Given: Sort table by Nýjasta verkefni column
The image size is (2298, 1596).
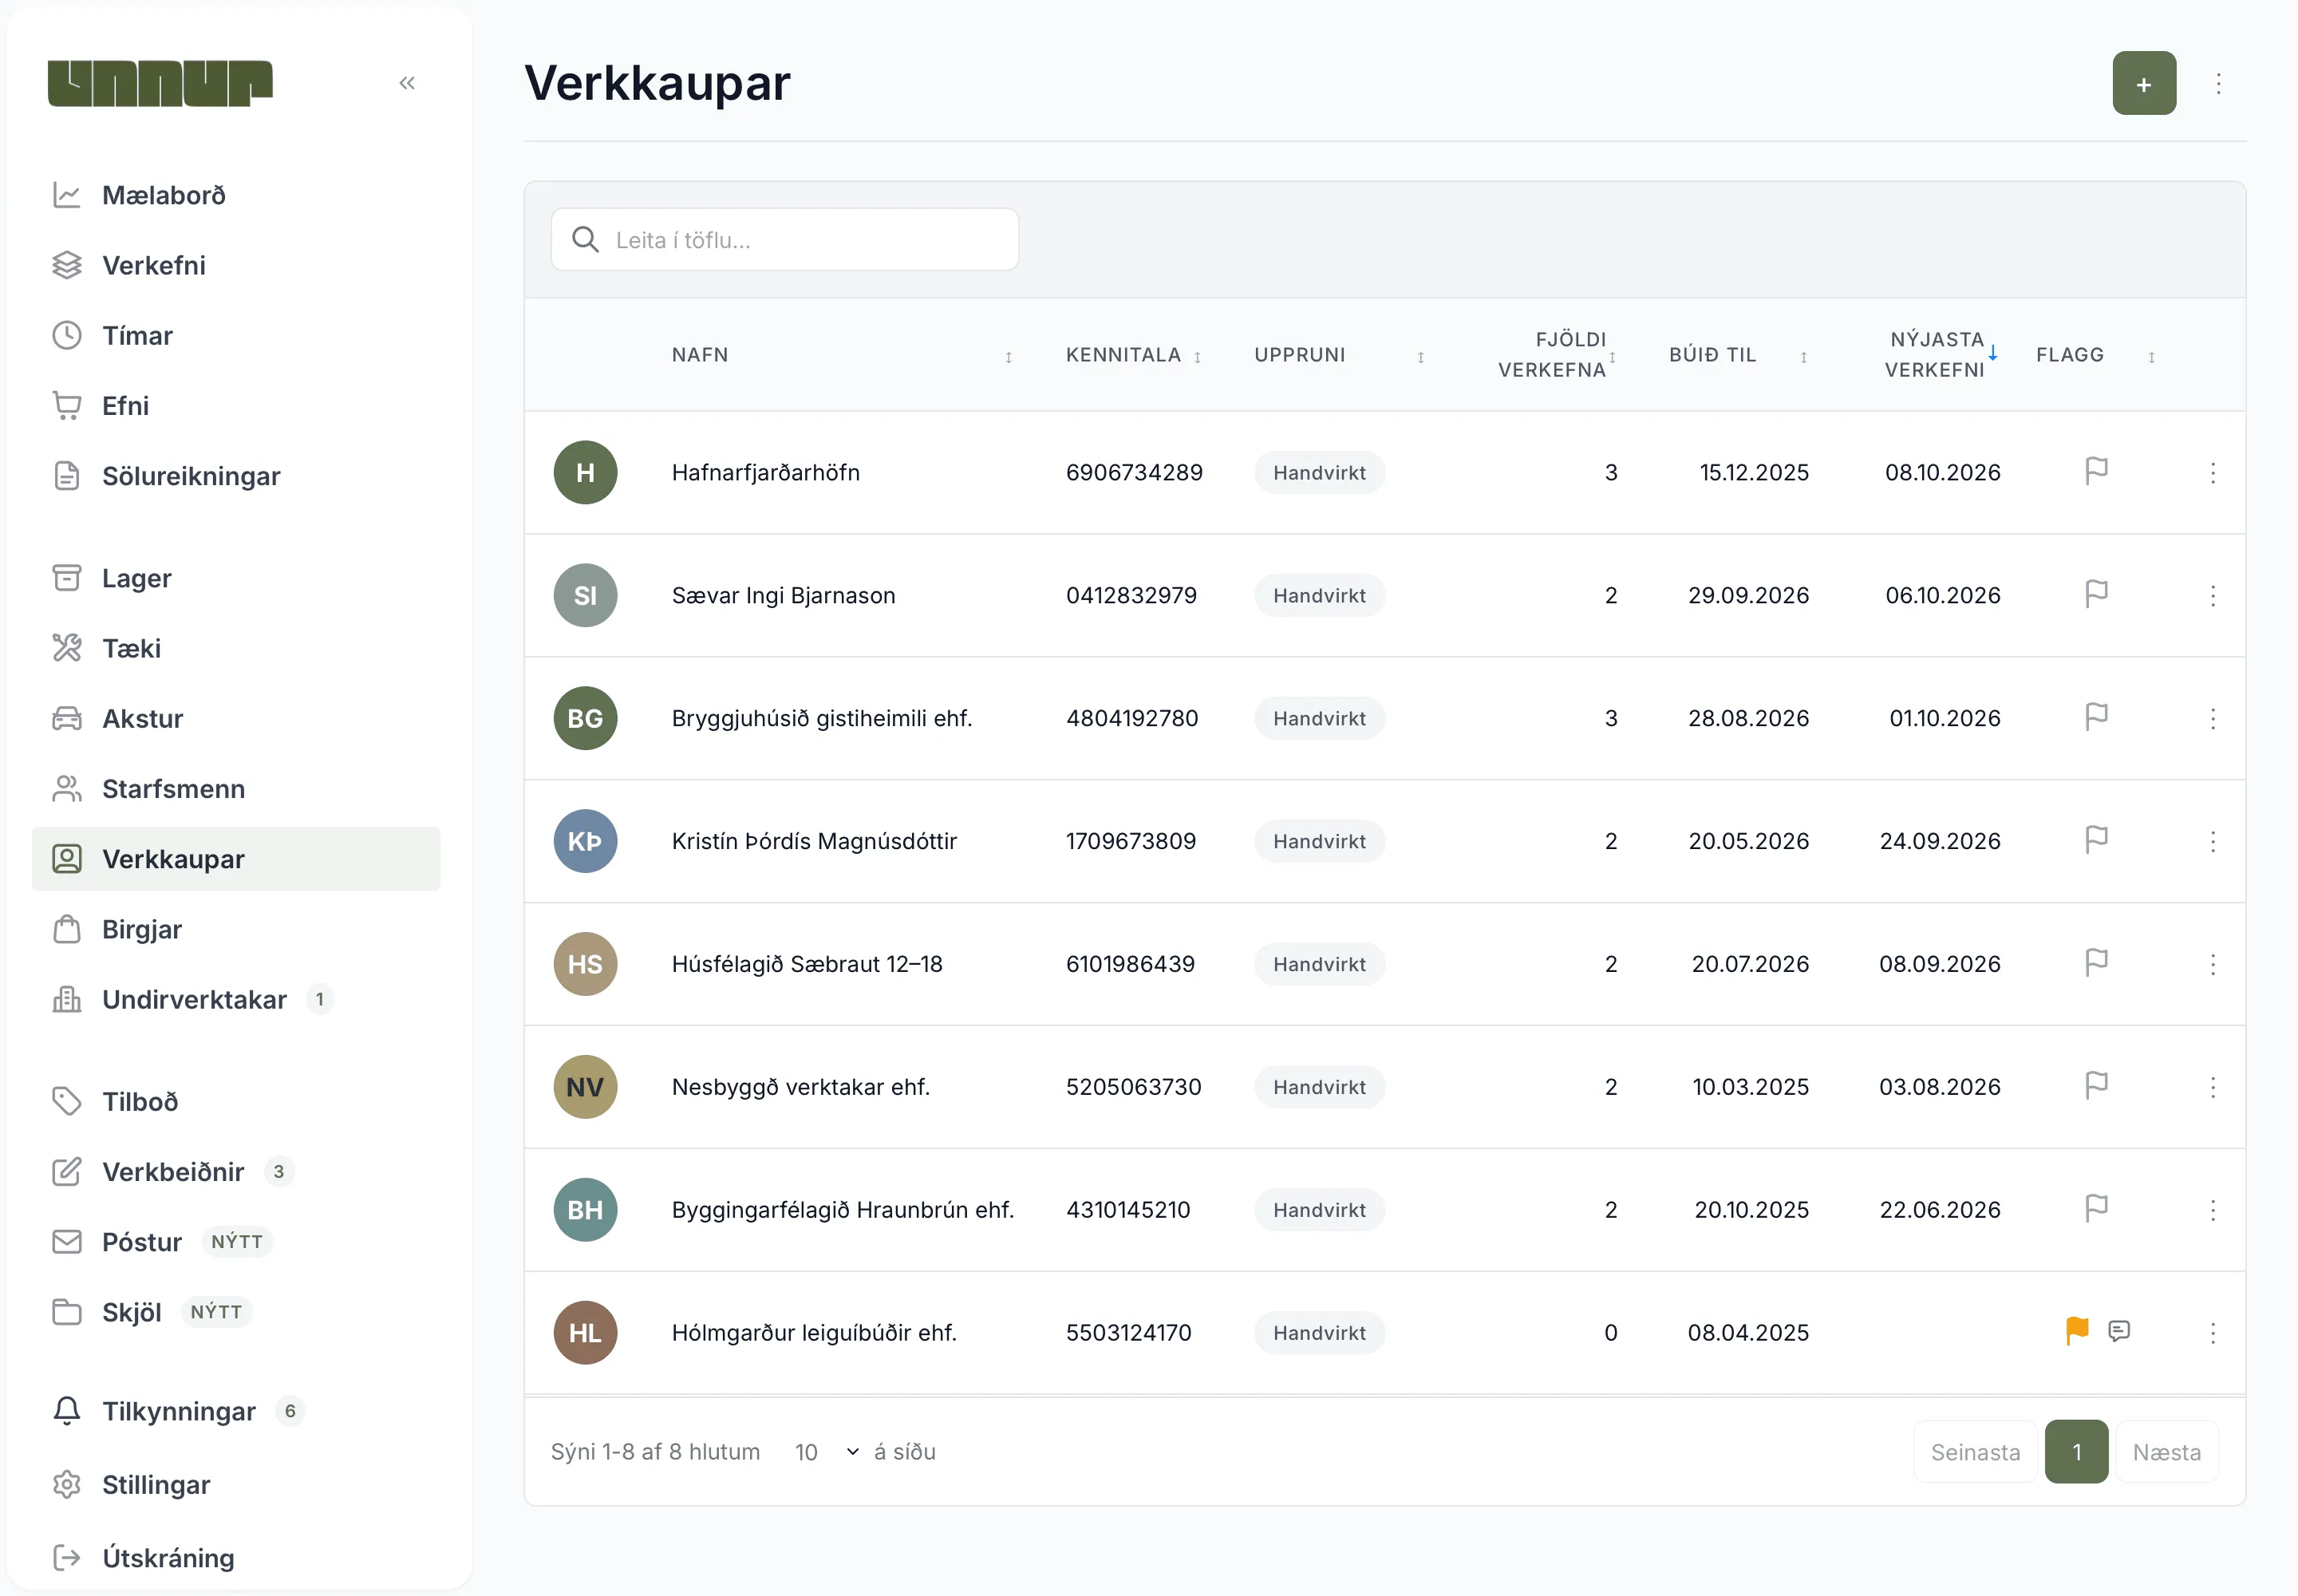Looking at the screenshot, I should [x=1992, y=353].
